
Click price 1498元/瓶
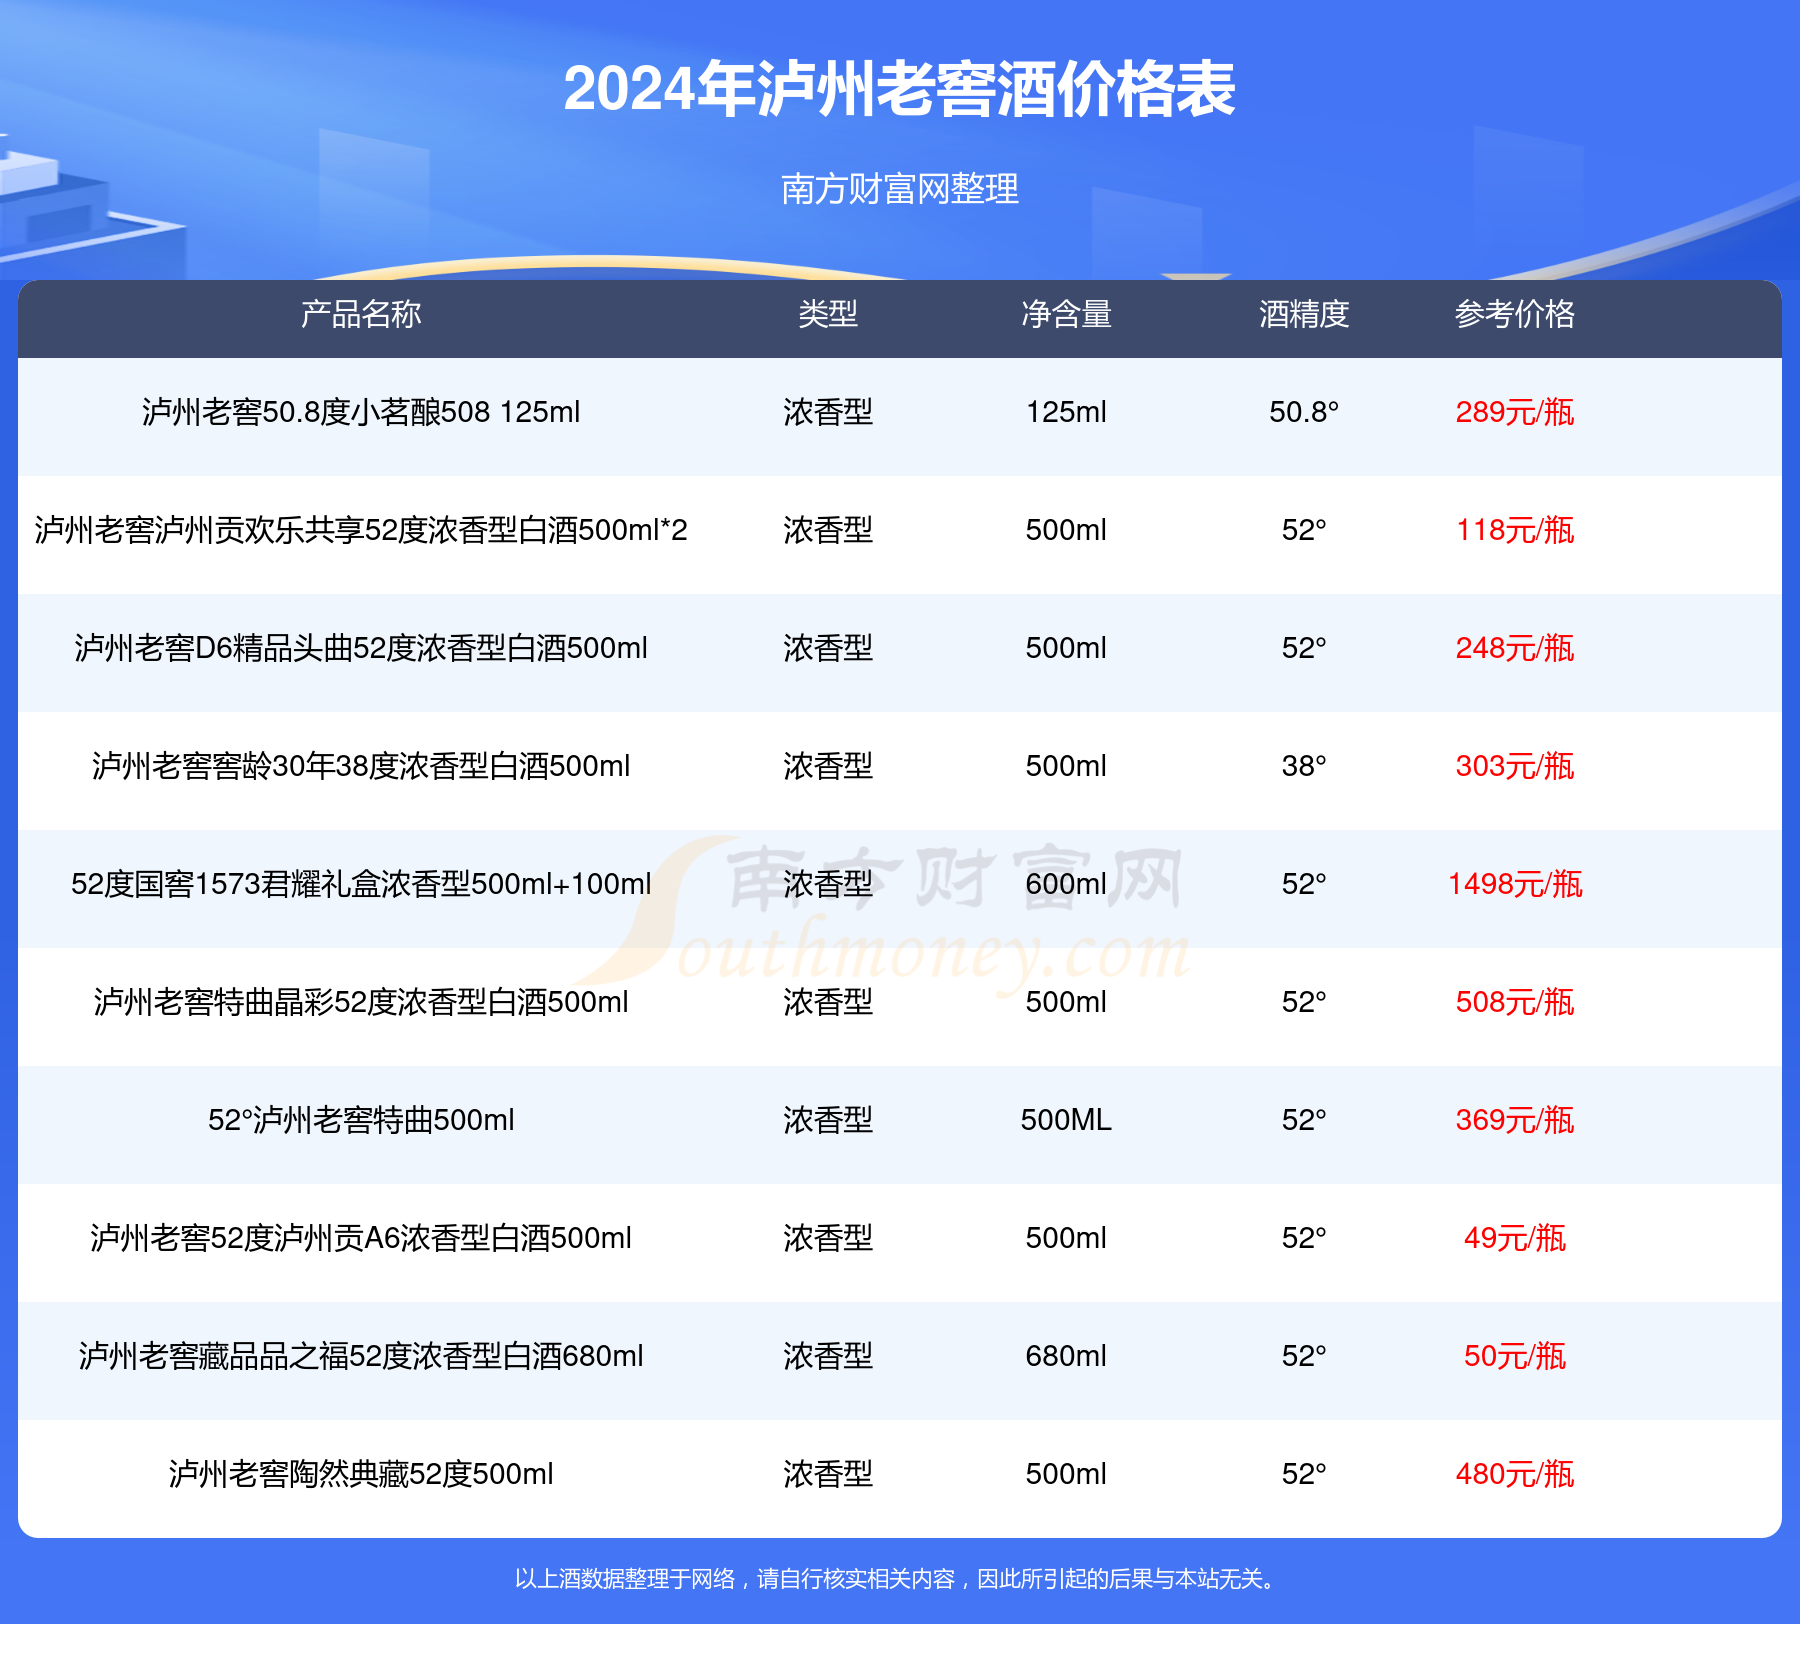pyautogui.click(x=1515, y=884)
